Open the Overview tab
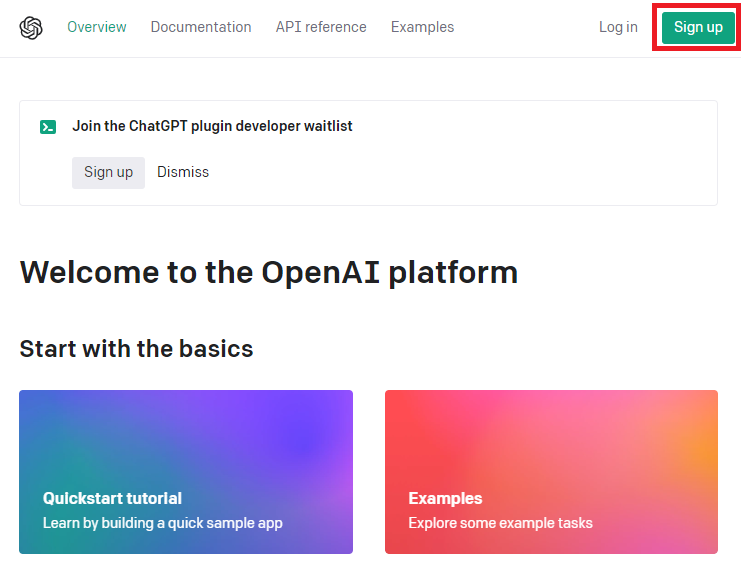The height and width of the screenshot is (561, 741). click(x=97, y=27)
